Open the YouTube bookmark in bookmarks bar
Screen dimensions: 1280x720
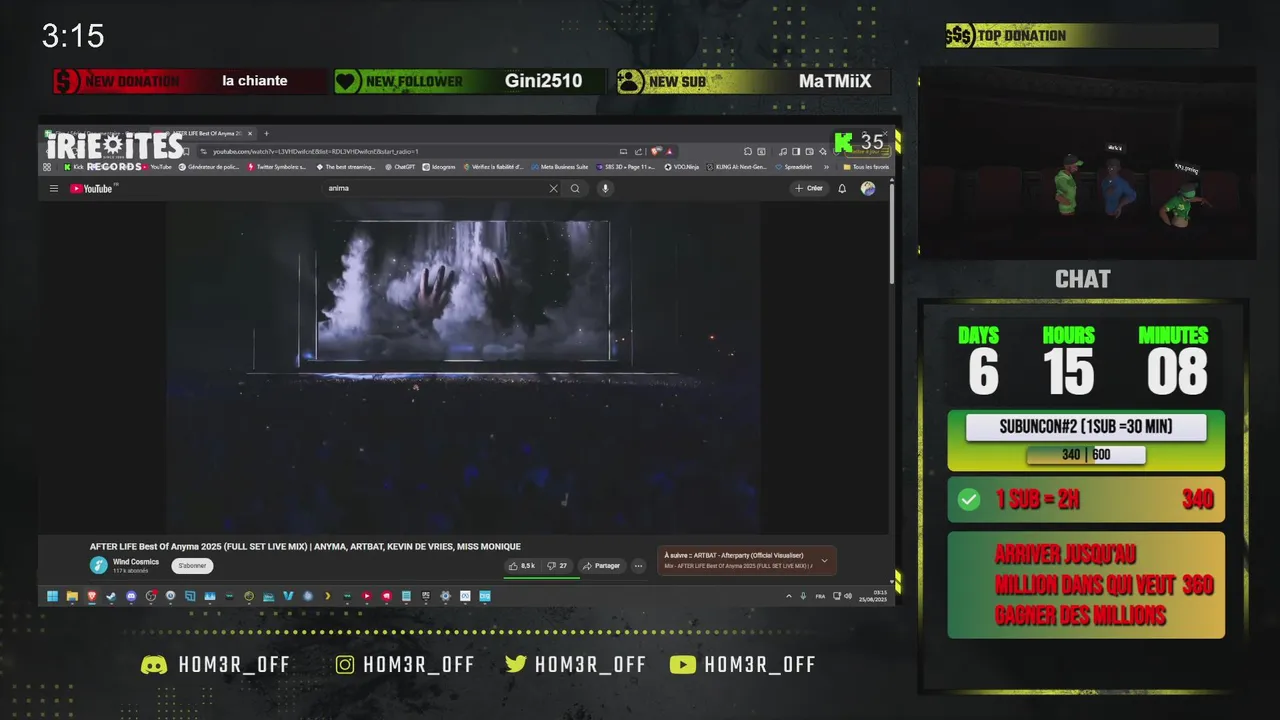[157, 167]
